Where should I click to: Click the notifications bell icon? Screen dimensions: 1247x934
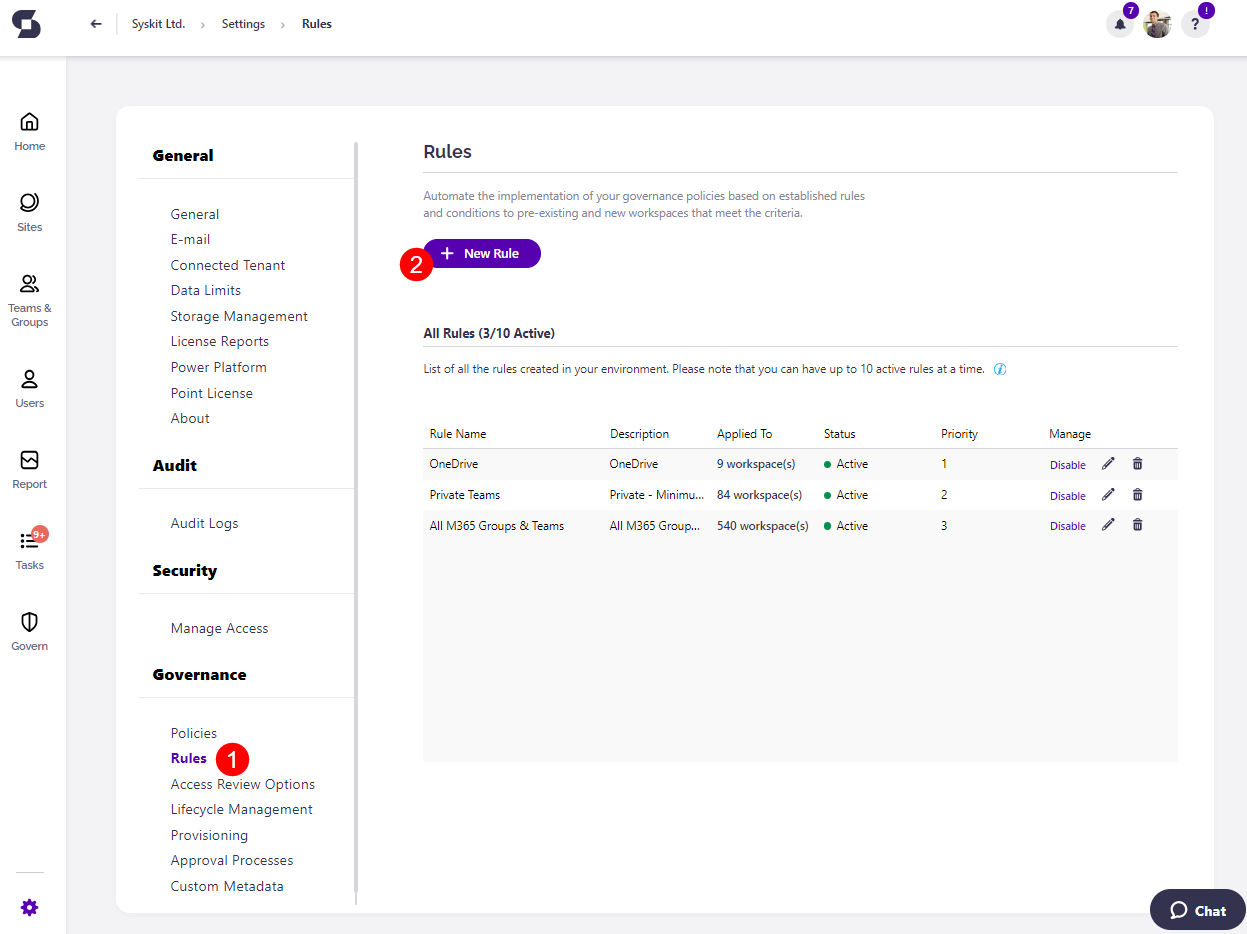click(x=1120, y=25)
